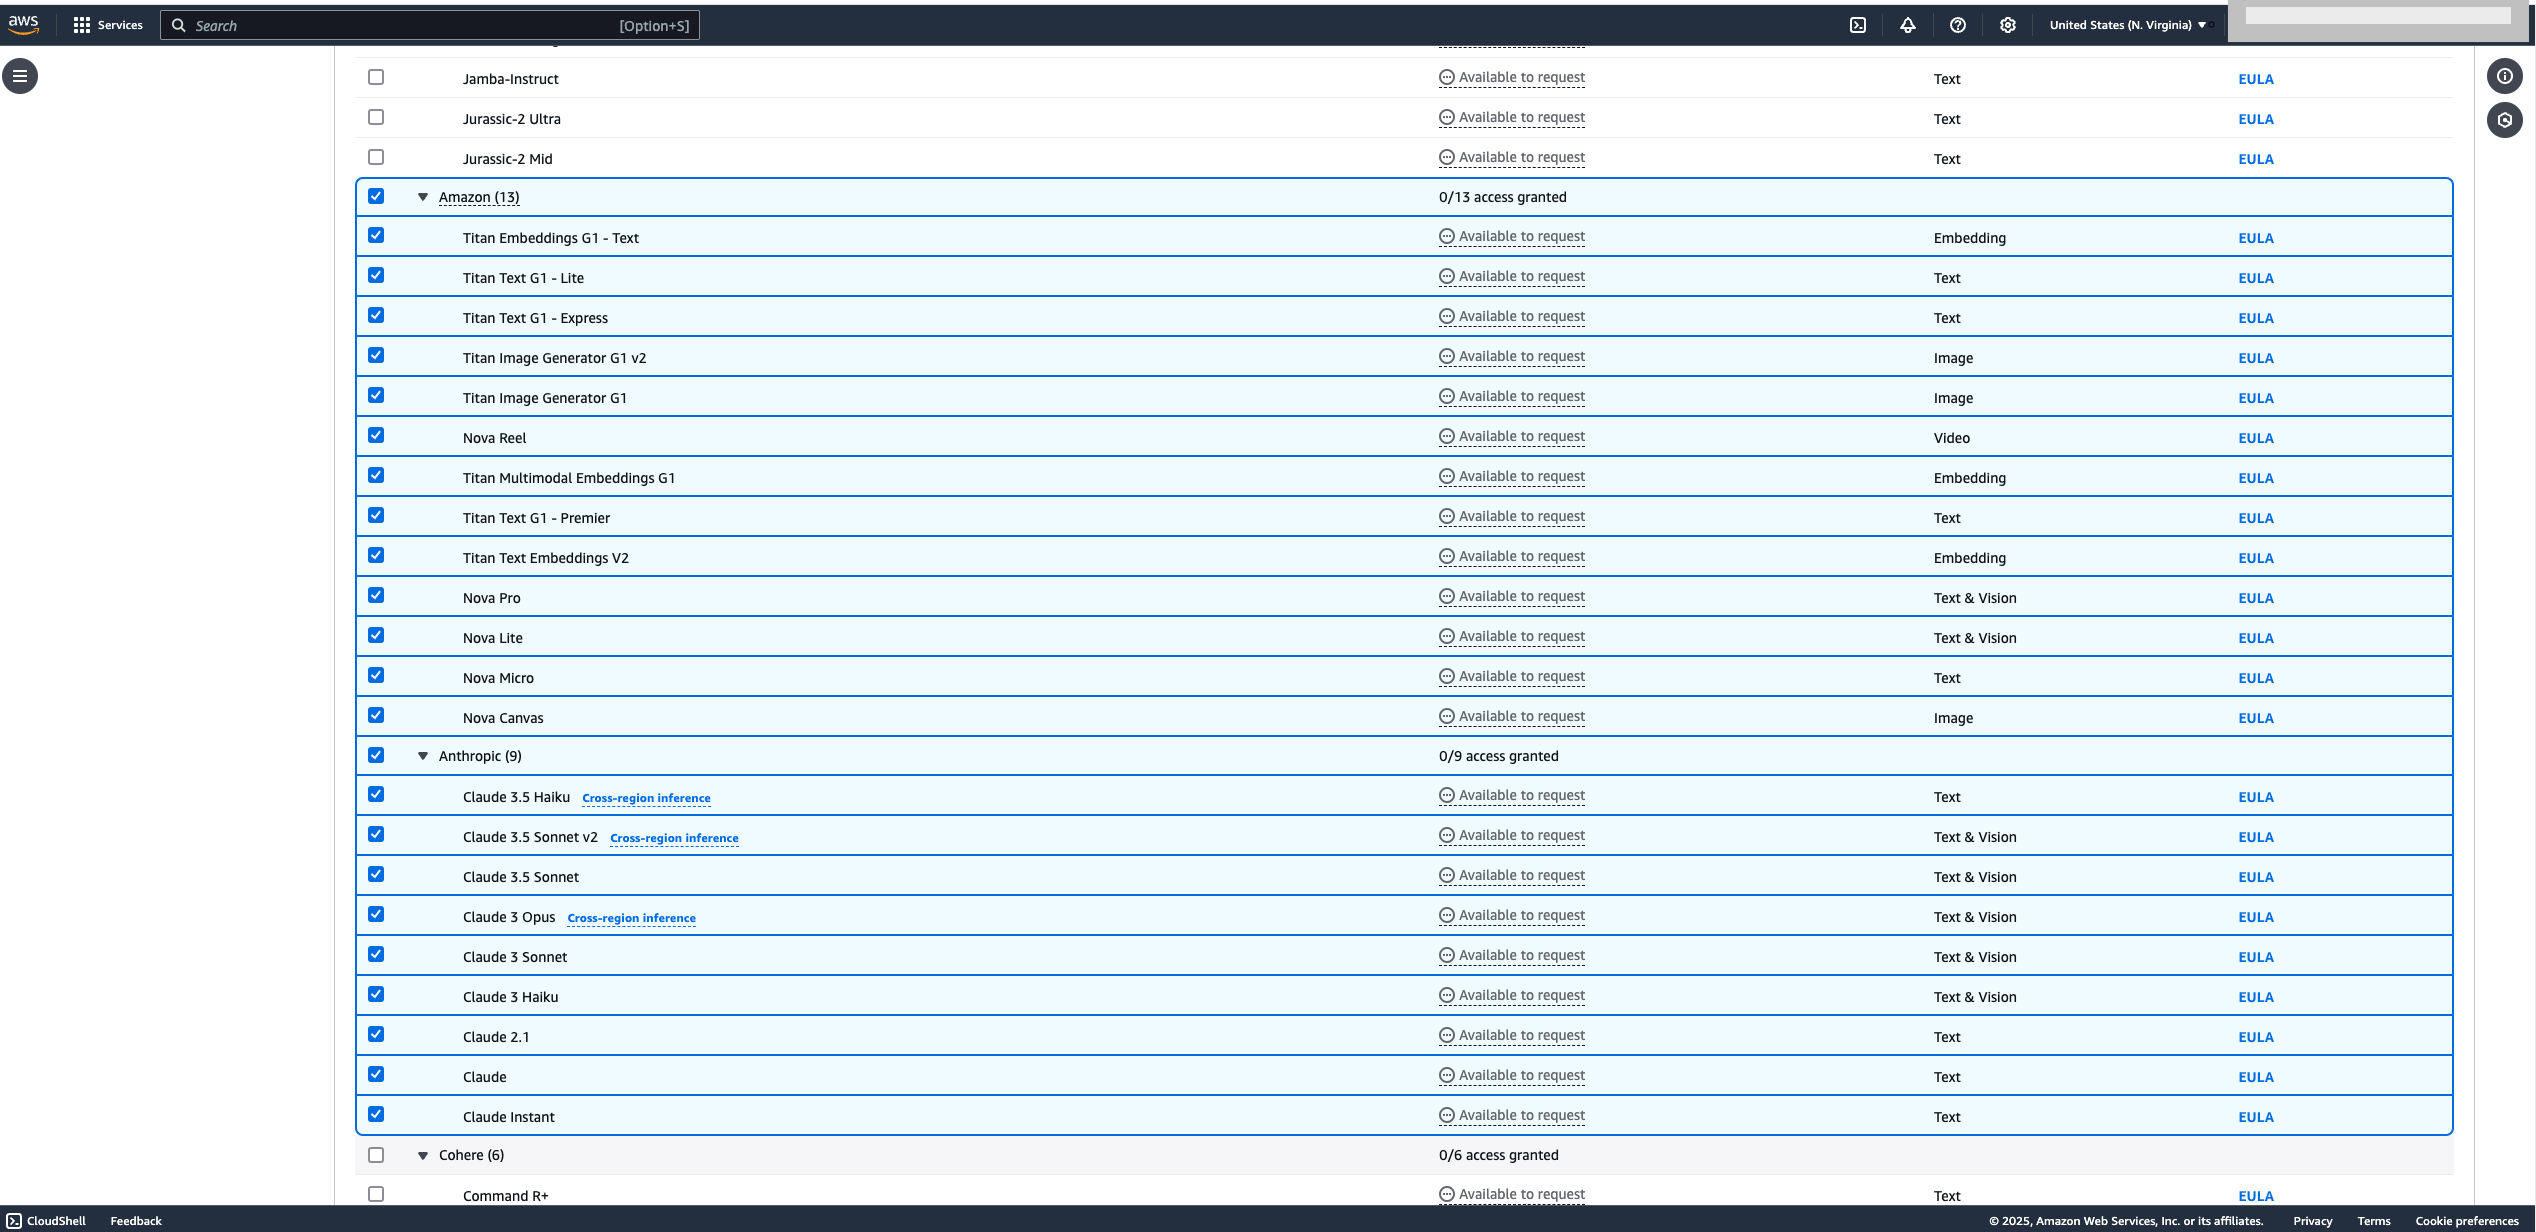
Task: Click the AWS logo home icon
Action: (24, 24)
